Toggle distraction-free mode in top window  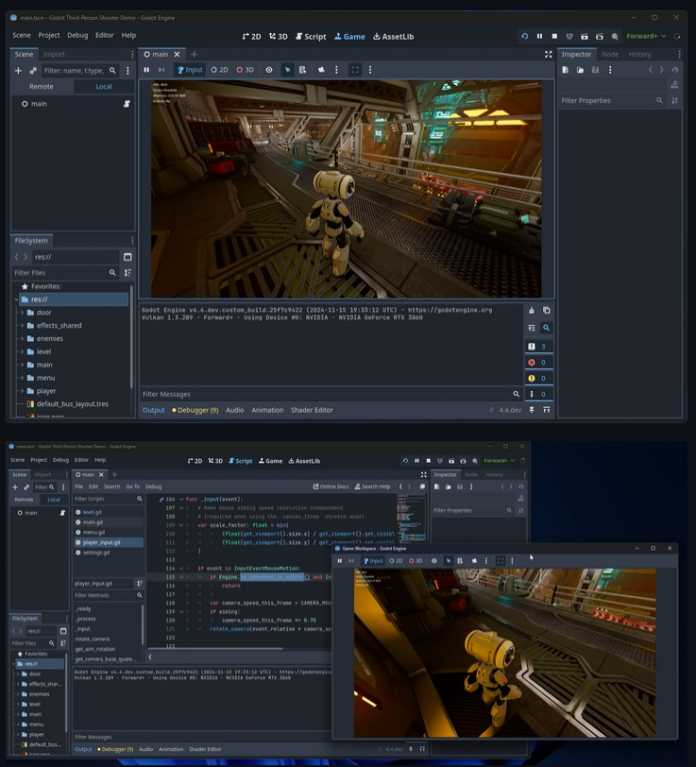548,54
